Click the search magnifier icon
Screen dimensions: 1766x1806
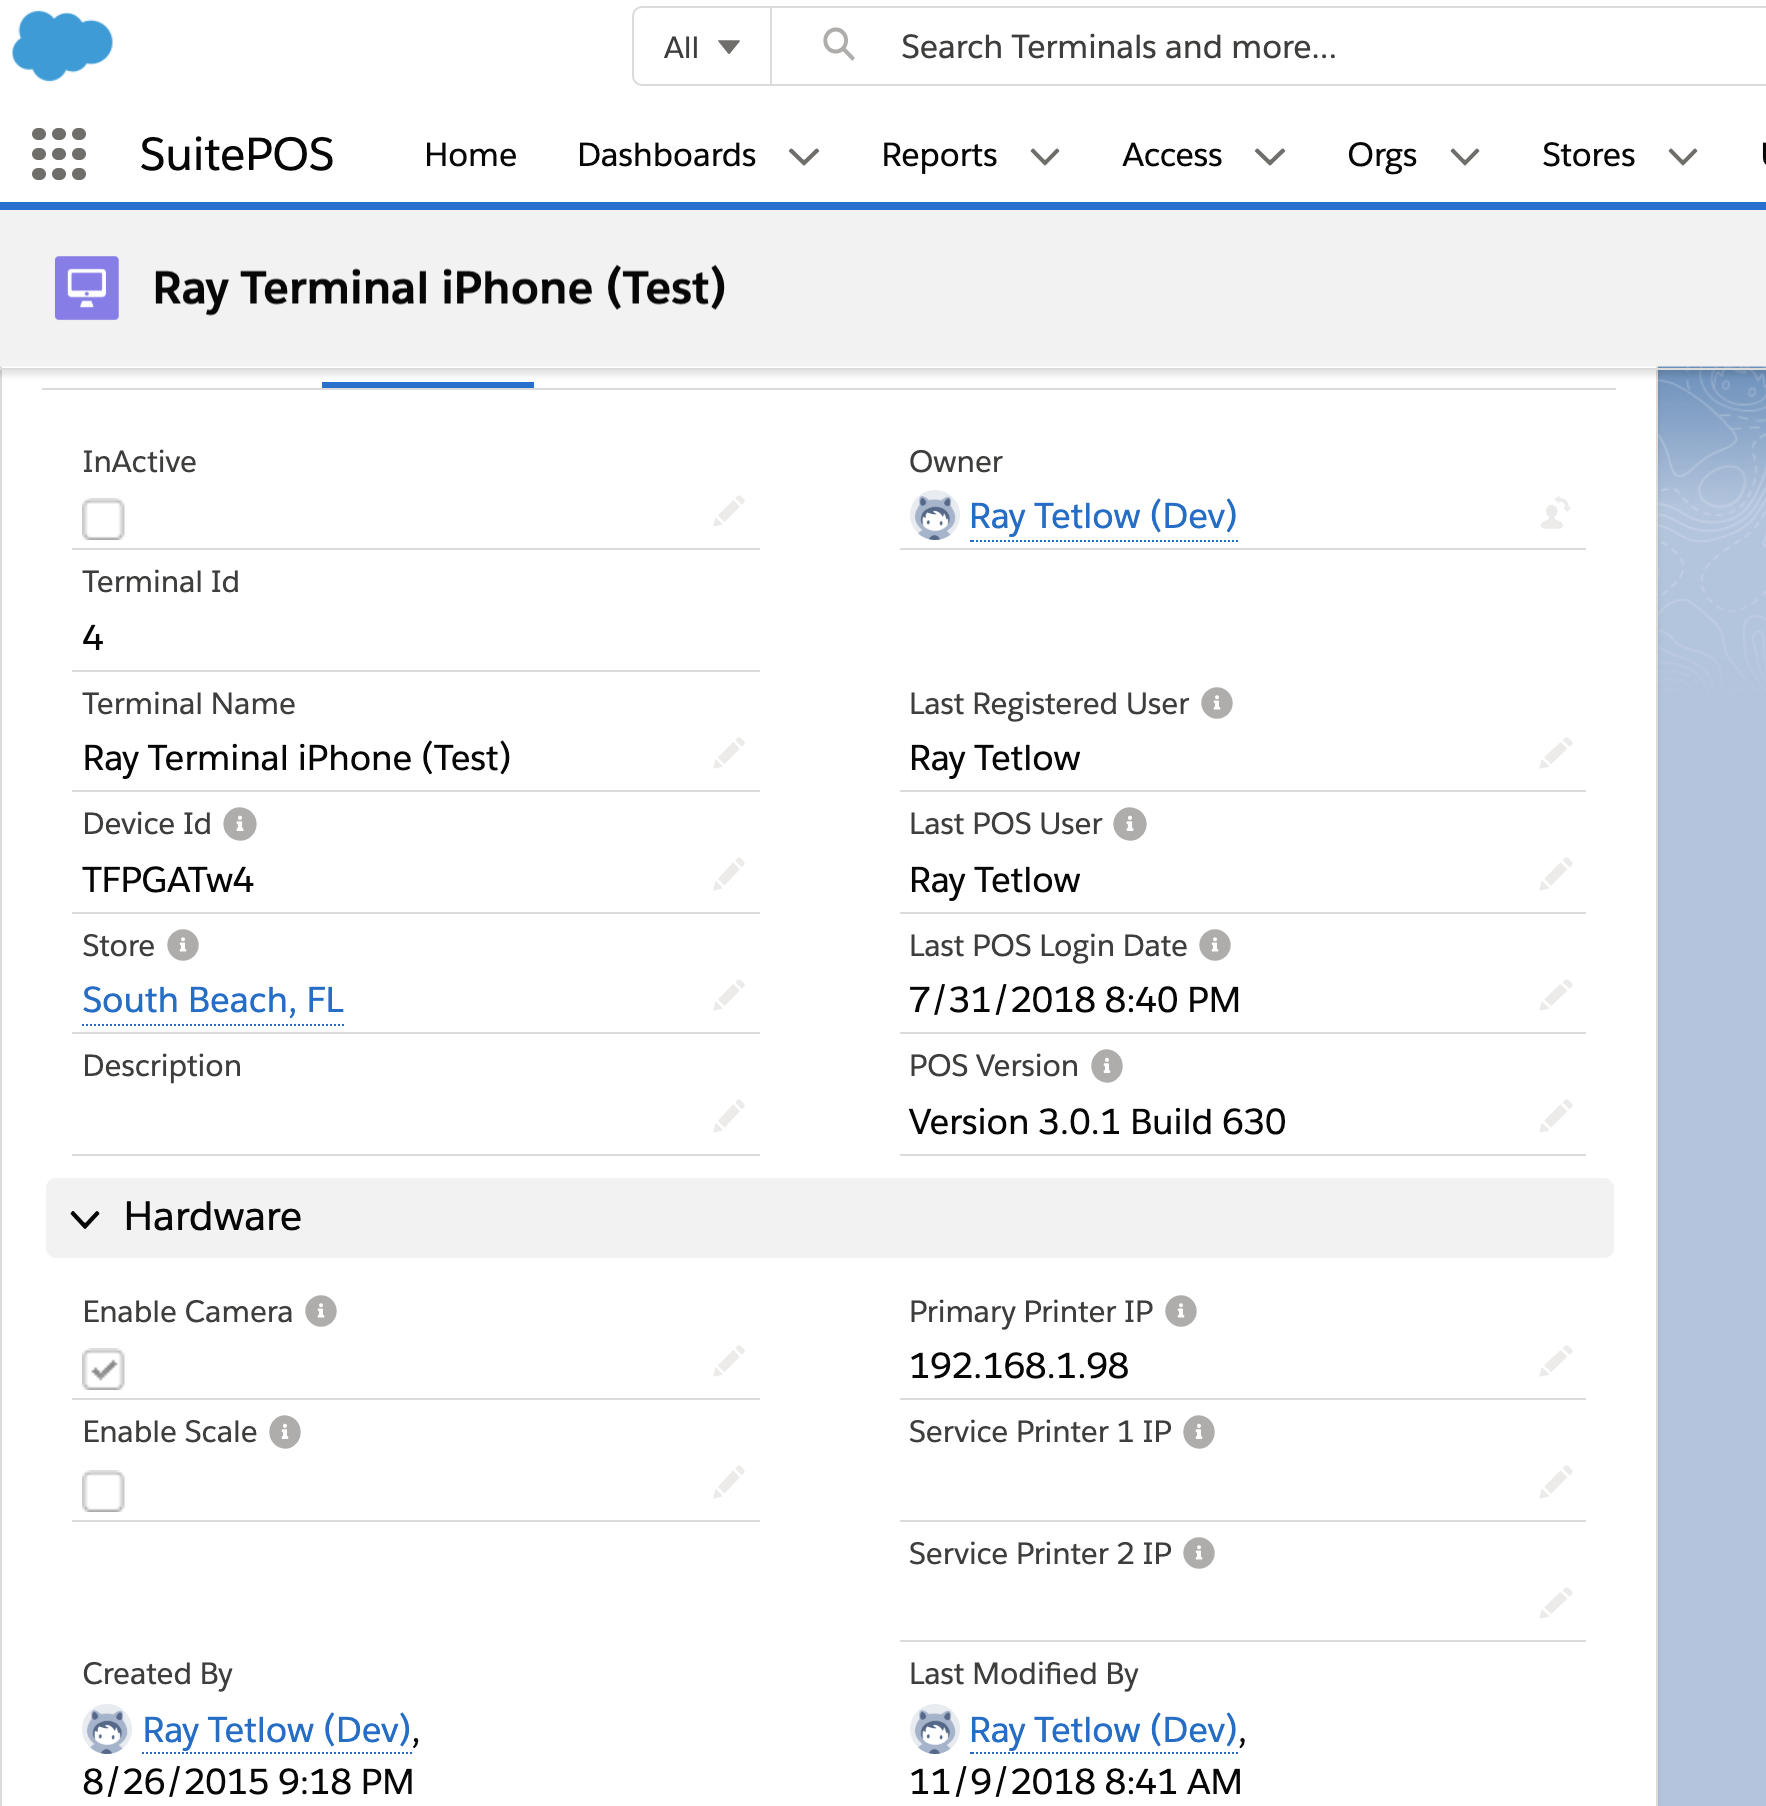838,44
